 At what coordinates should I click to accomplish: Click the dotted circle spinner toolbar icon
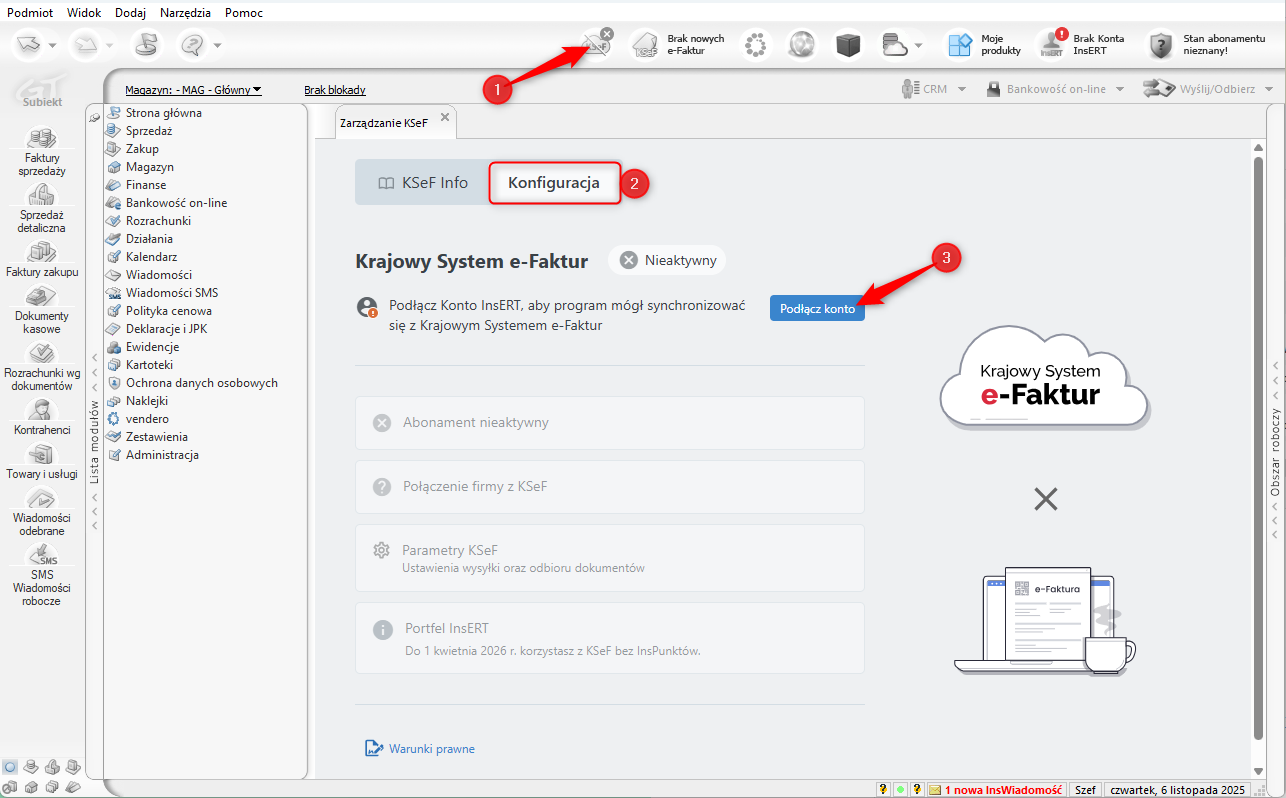pyautogui.click(x=755, y=45)
